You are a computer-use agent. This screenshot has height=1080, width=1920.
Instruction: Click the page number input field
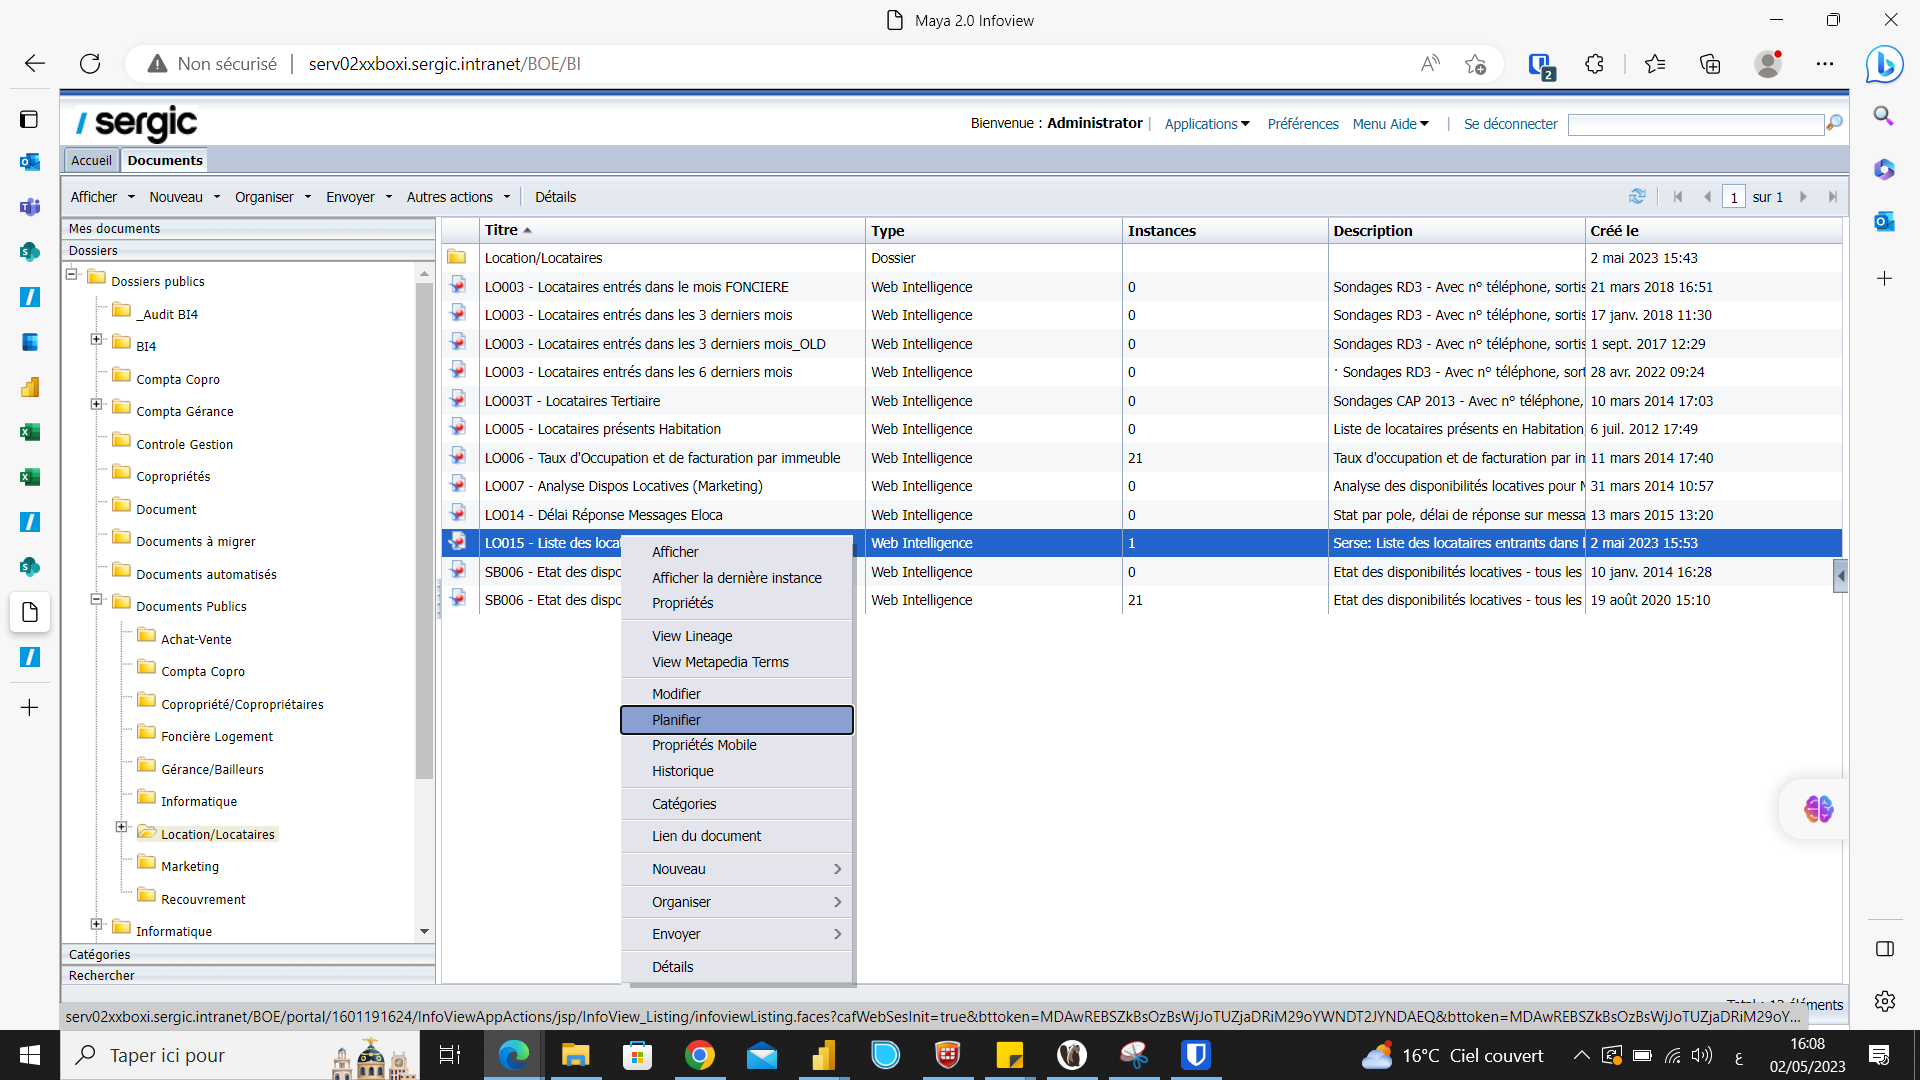pos(1734,197)
